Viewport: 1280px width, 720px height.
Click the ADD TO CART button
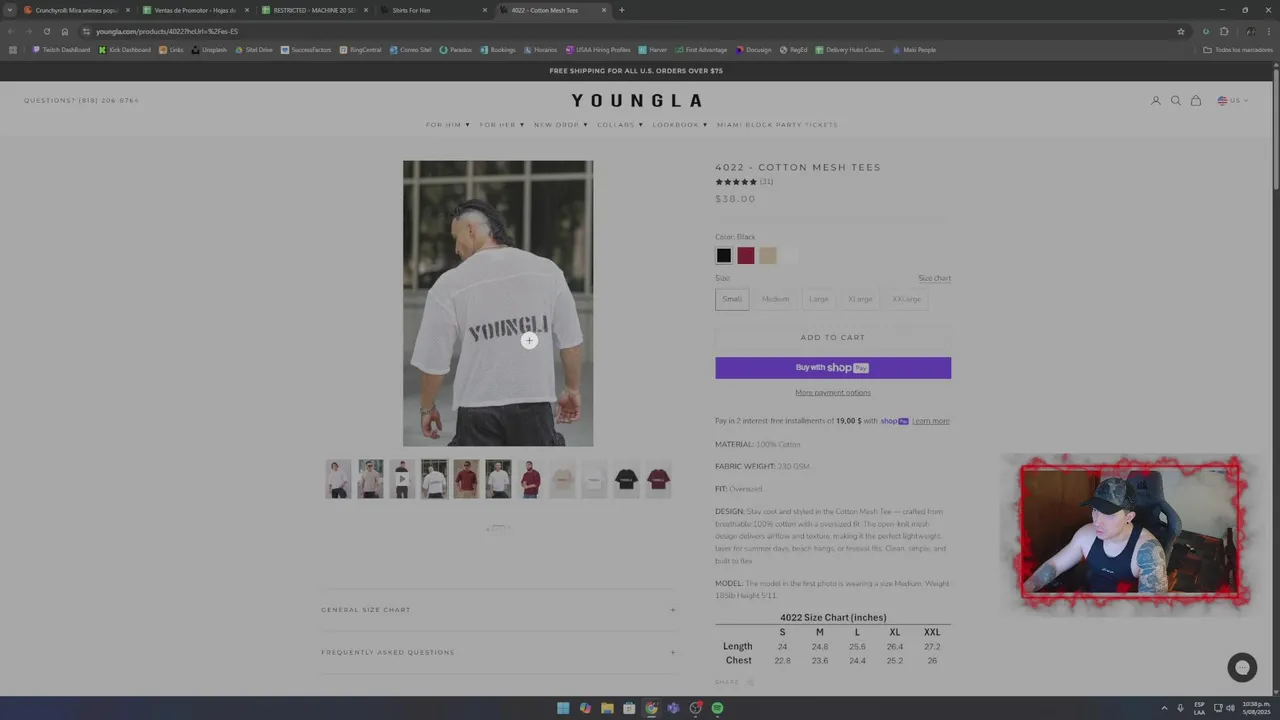[833, 337]
